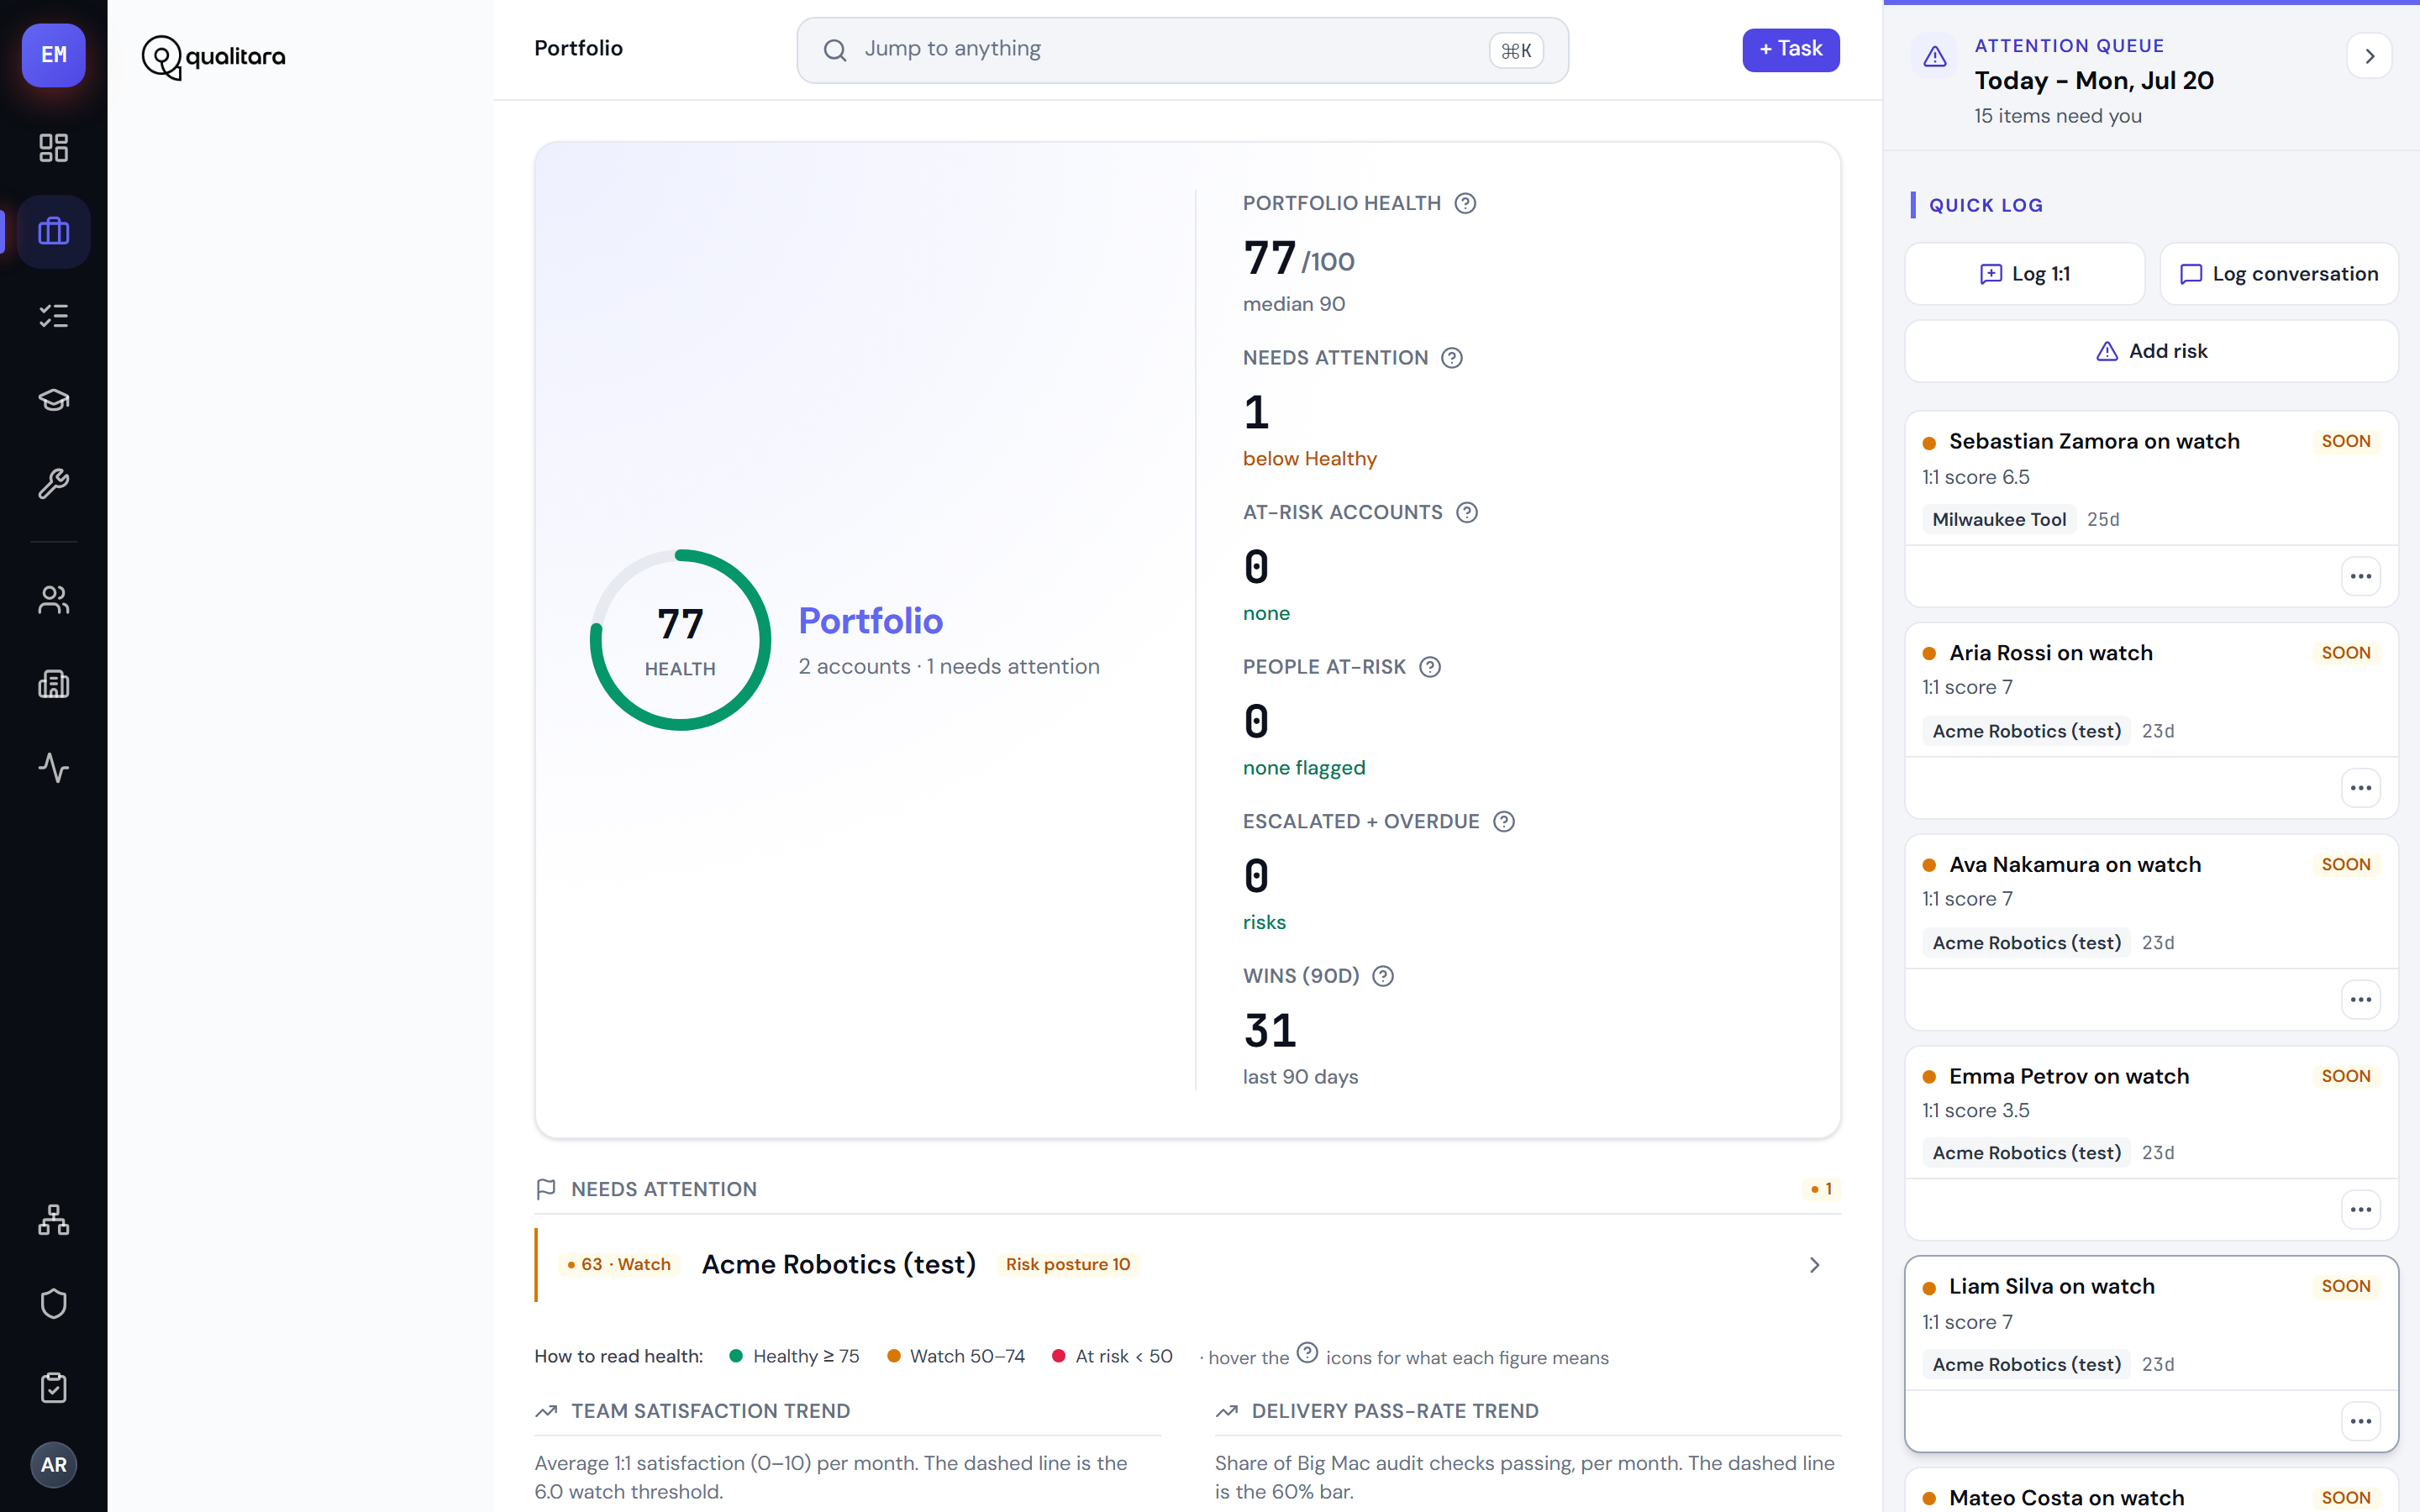Open the shield sidebar icon

pos(53,1304)
